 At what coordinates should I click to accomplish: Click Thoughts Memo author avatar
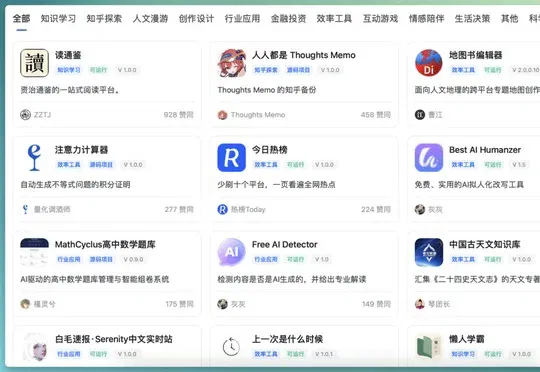click(222, 115)
